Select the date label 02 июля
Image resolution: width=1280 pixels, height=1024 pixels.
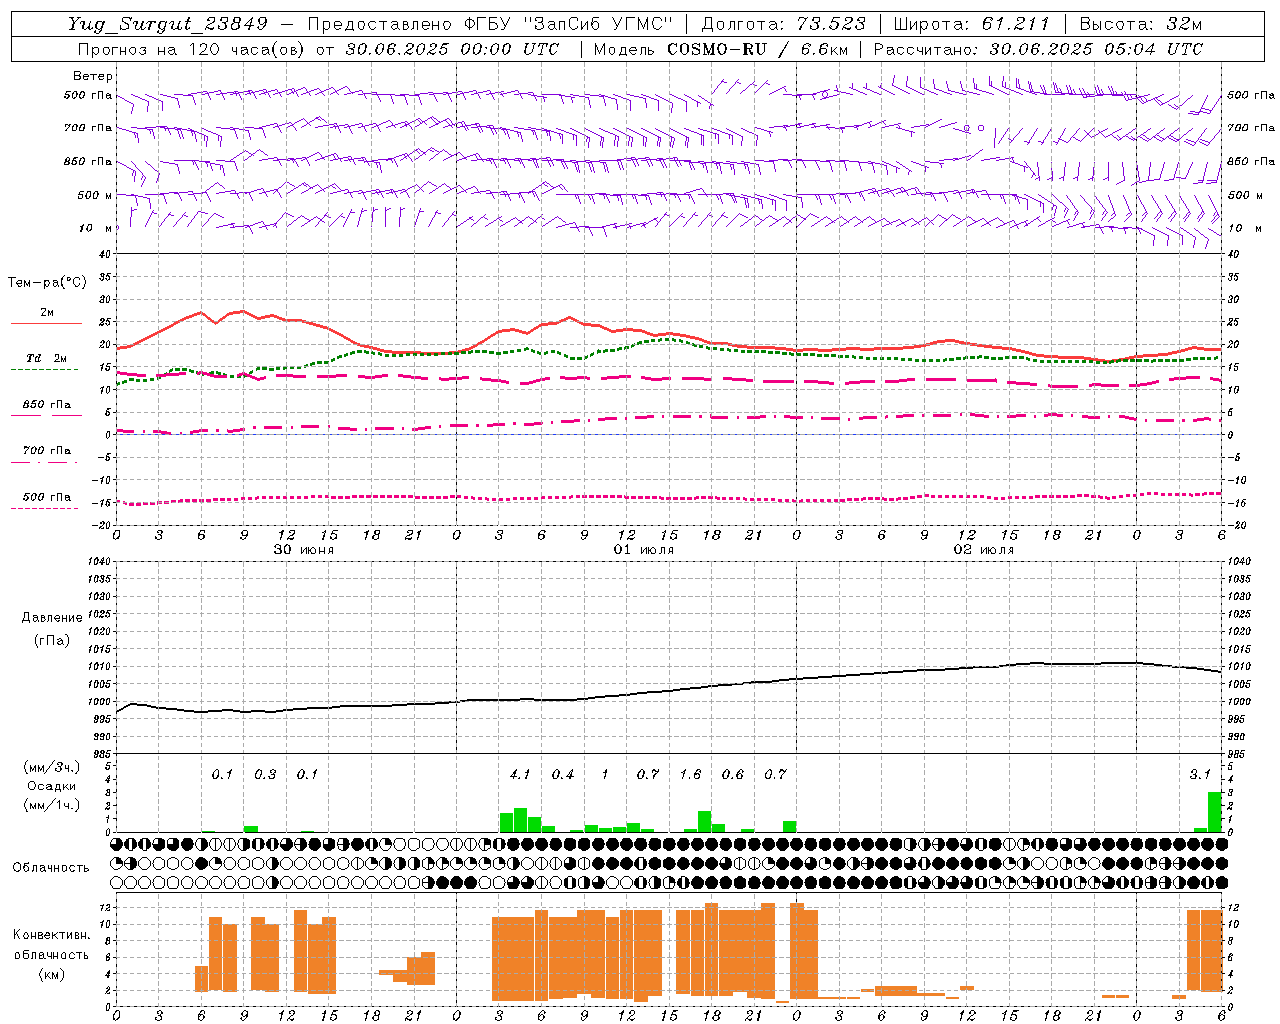pyautogui.click(x=983, y=550)
